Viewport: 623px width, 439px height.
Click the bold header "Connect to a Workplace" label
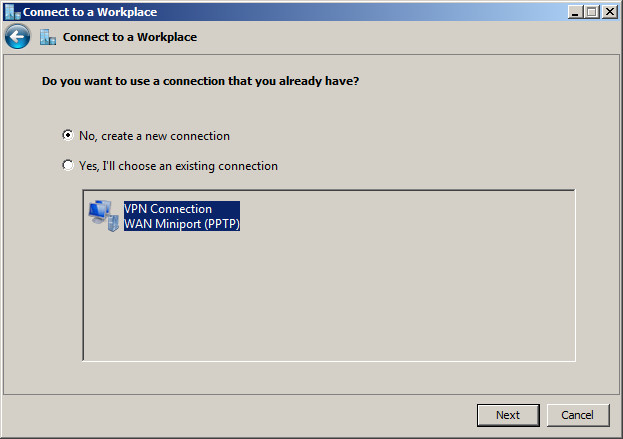click(x=130, y=37)
